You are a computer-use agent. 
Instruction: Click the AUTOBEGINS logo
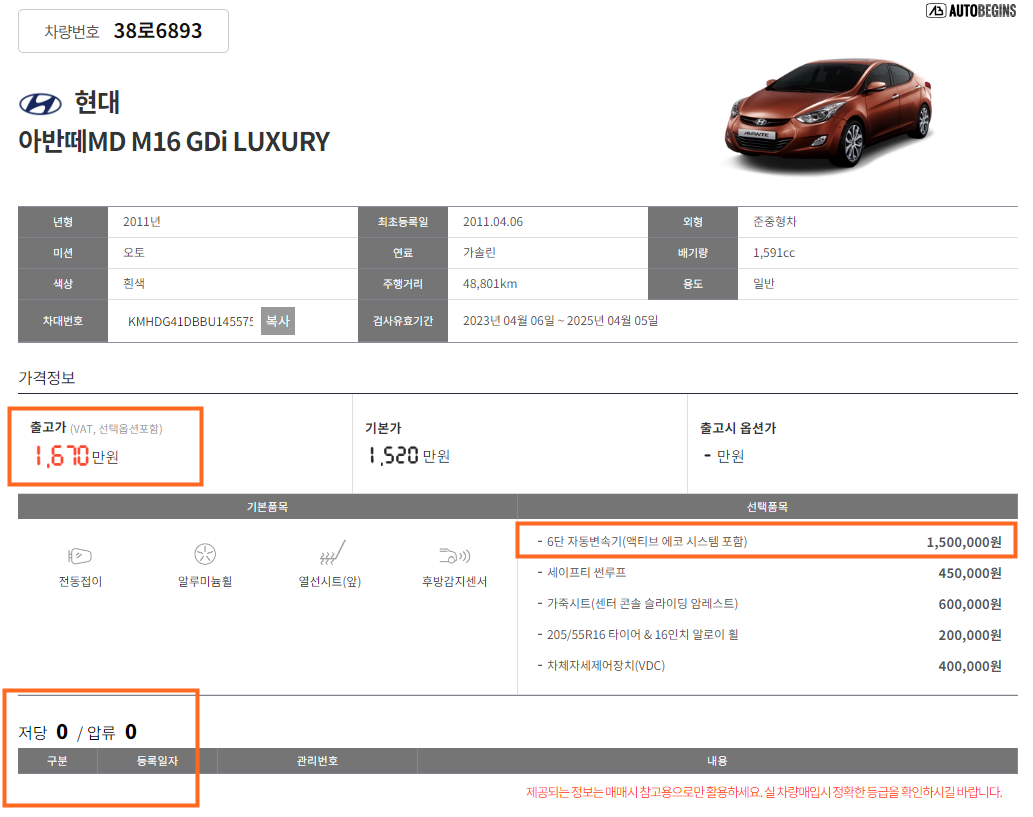[x=970, y=11]
